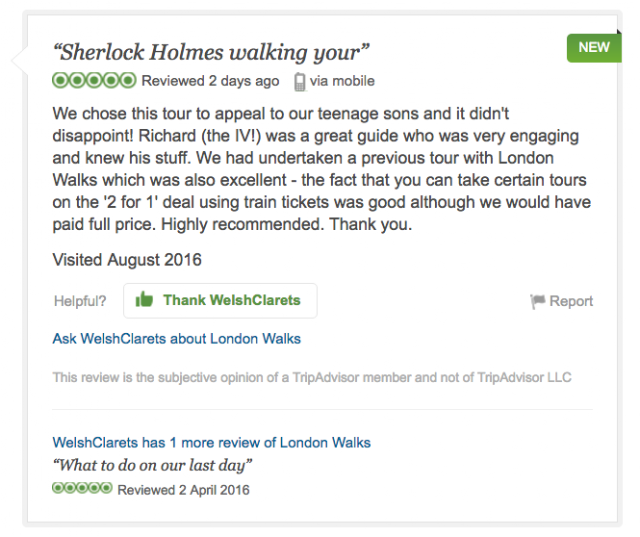Click the "Helpful?" label
640x537 pixels.
tap(81, 301)
